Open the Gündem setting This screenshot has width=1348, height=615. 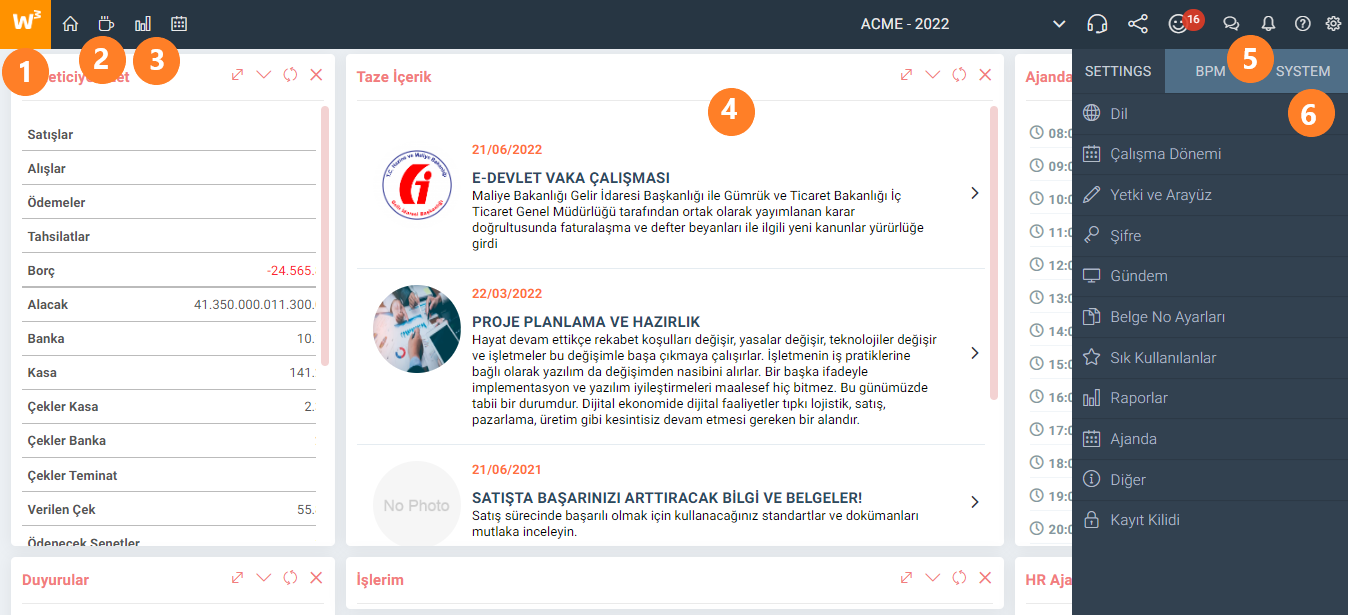(1210, 276)
